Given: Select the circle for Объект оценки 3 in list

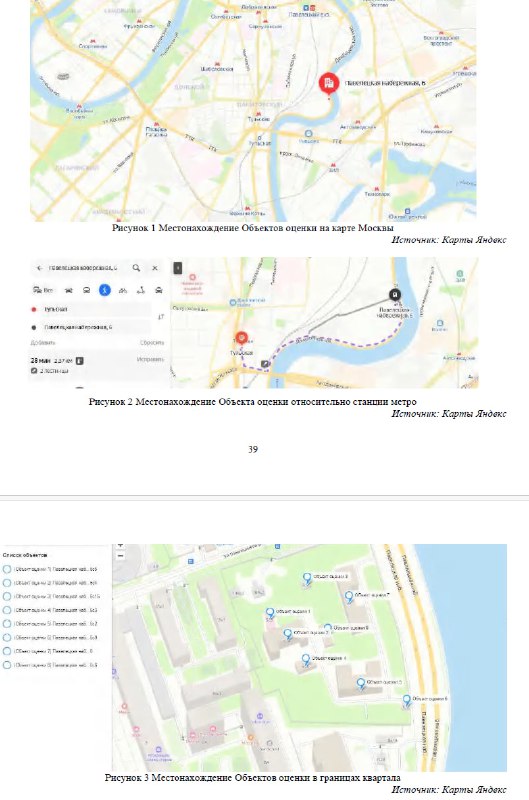Looking at the screenshot, I should pyautogui.click(x=7, y=596).
